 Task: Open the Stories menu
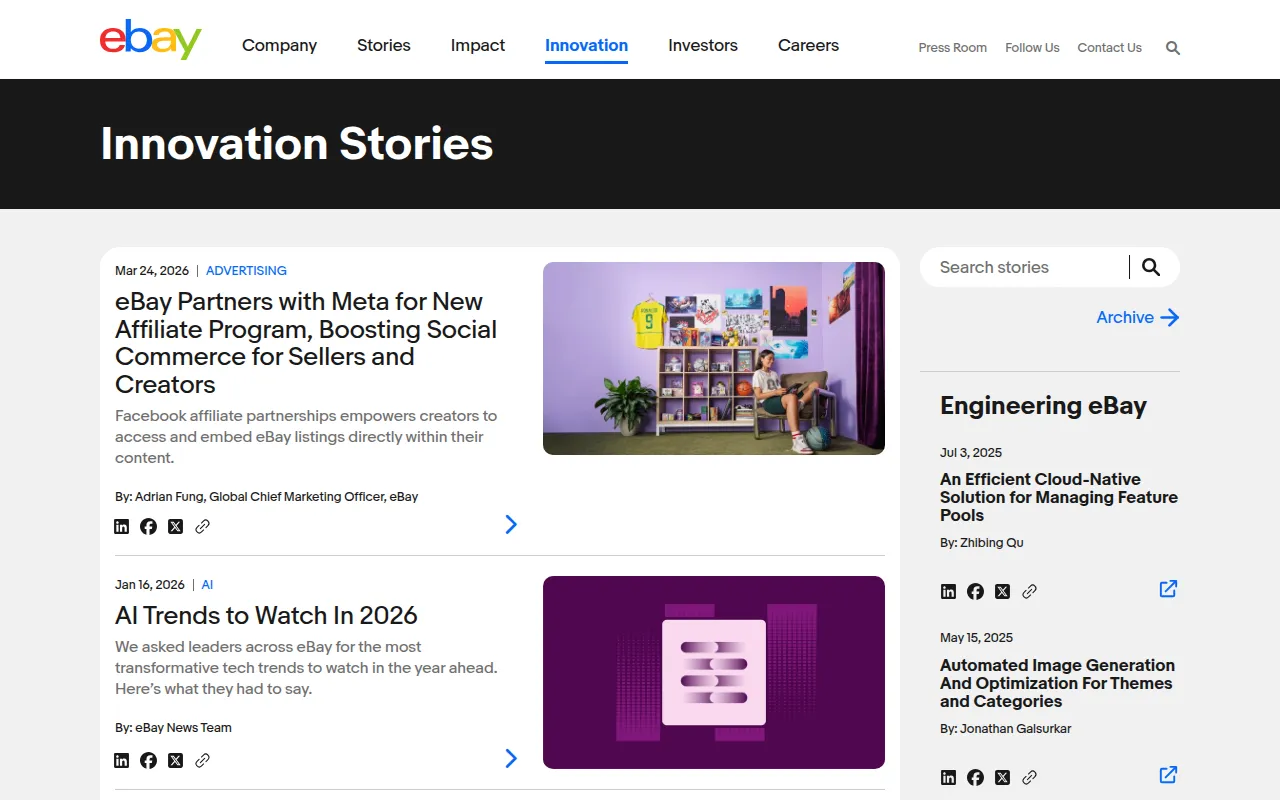coord(384,45)
